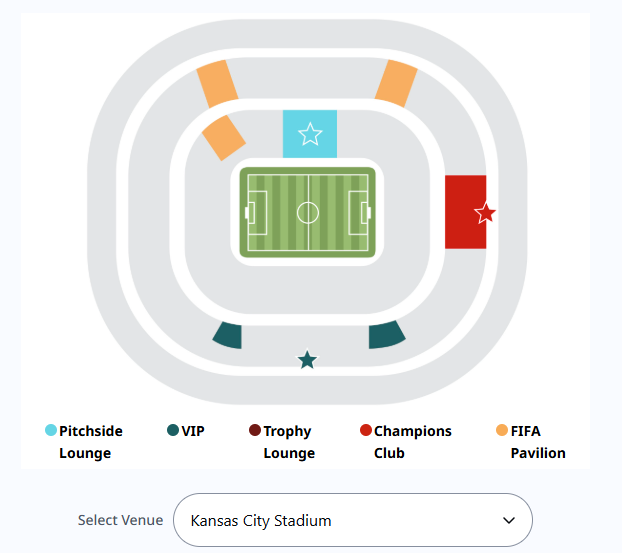The image size is (624, 553).
Task: Click the dark teal VIP star
Action: [307, 360]
